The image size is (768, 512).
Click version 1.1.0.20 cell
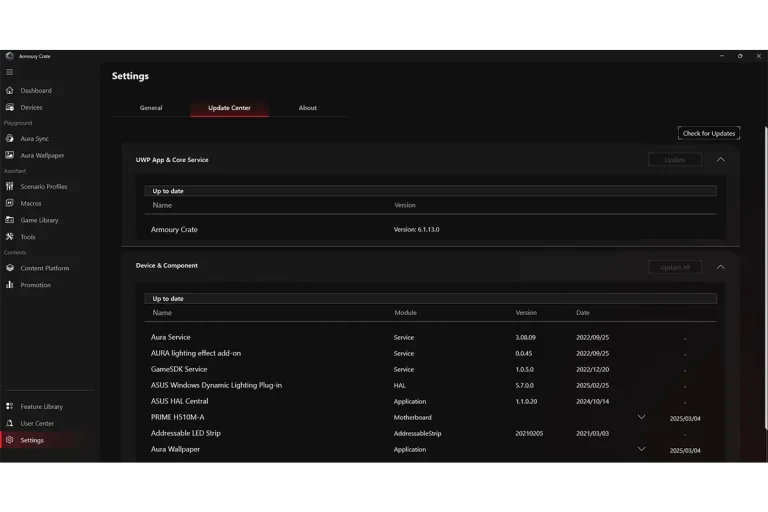526,401
